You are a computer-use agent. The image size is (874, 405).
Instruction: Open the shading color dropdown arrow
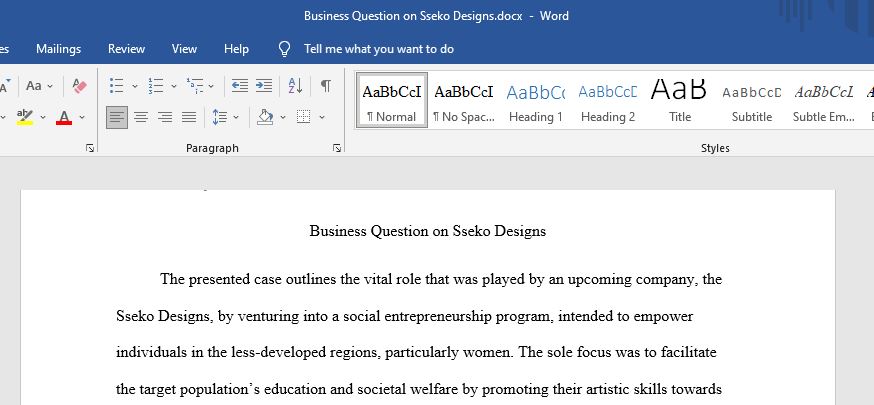283,118
